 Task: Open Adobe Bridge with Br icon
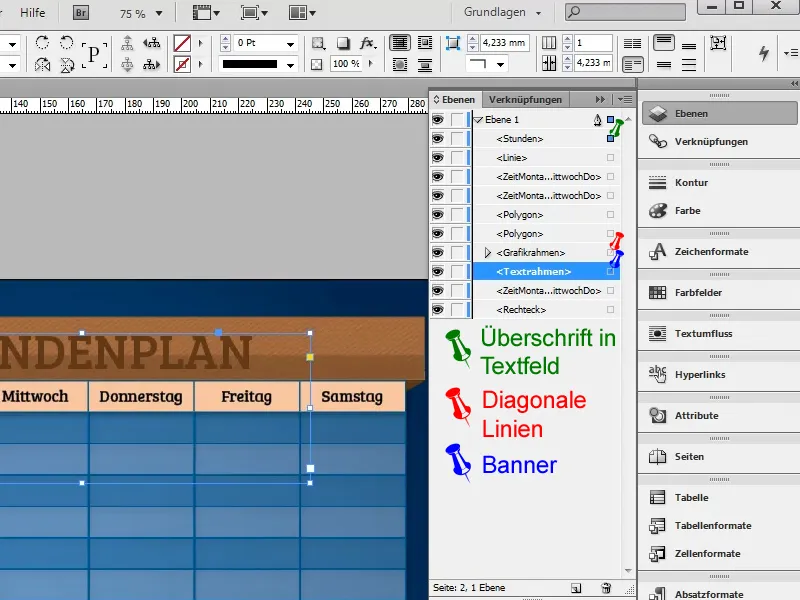tap(81, 13)
